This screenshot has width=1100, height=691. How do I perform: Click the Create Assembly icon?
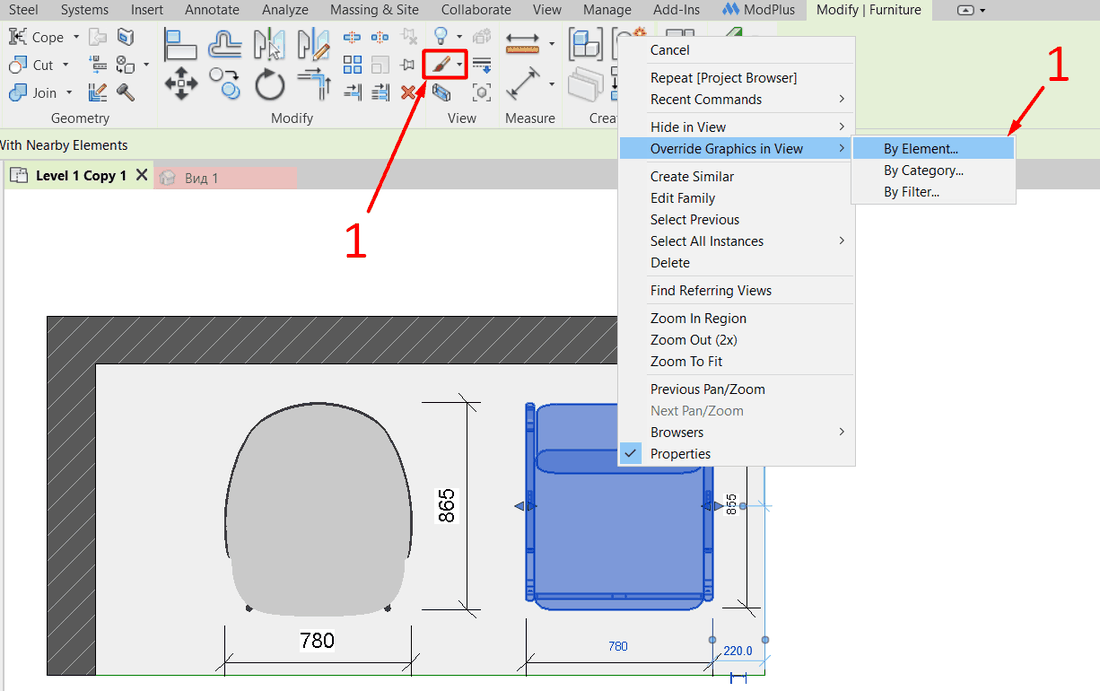click(585, 44)
